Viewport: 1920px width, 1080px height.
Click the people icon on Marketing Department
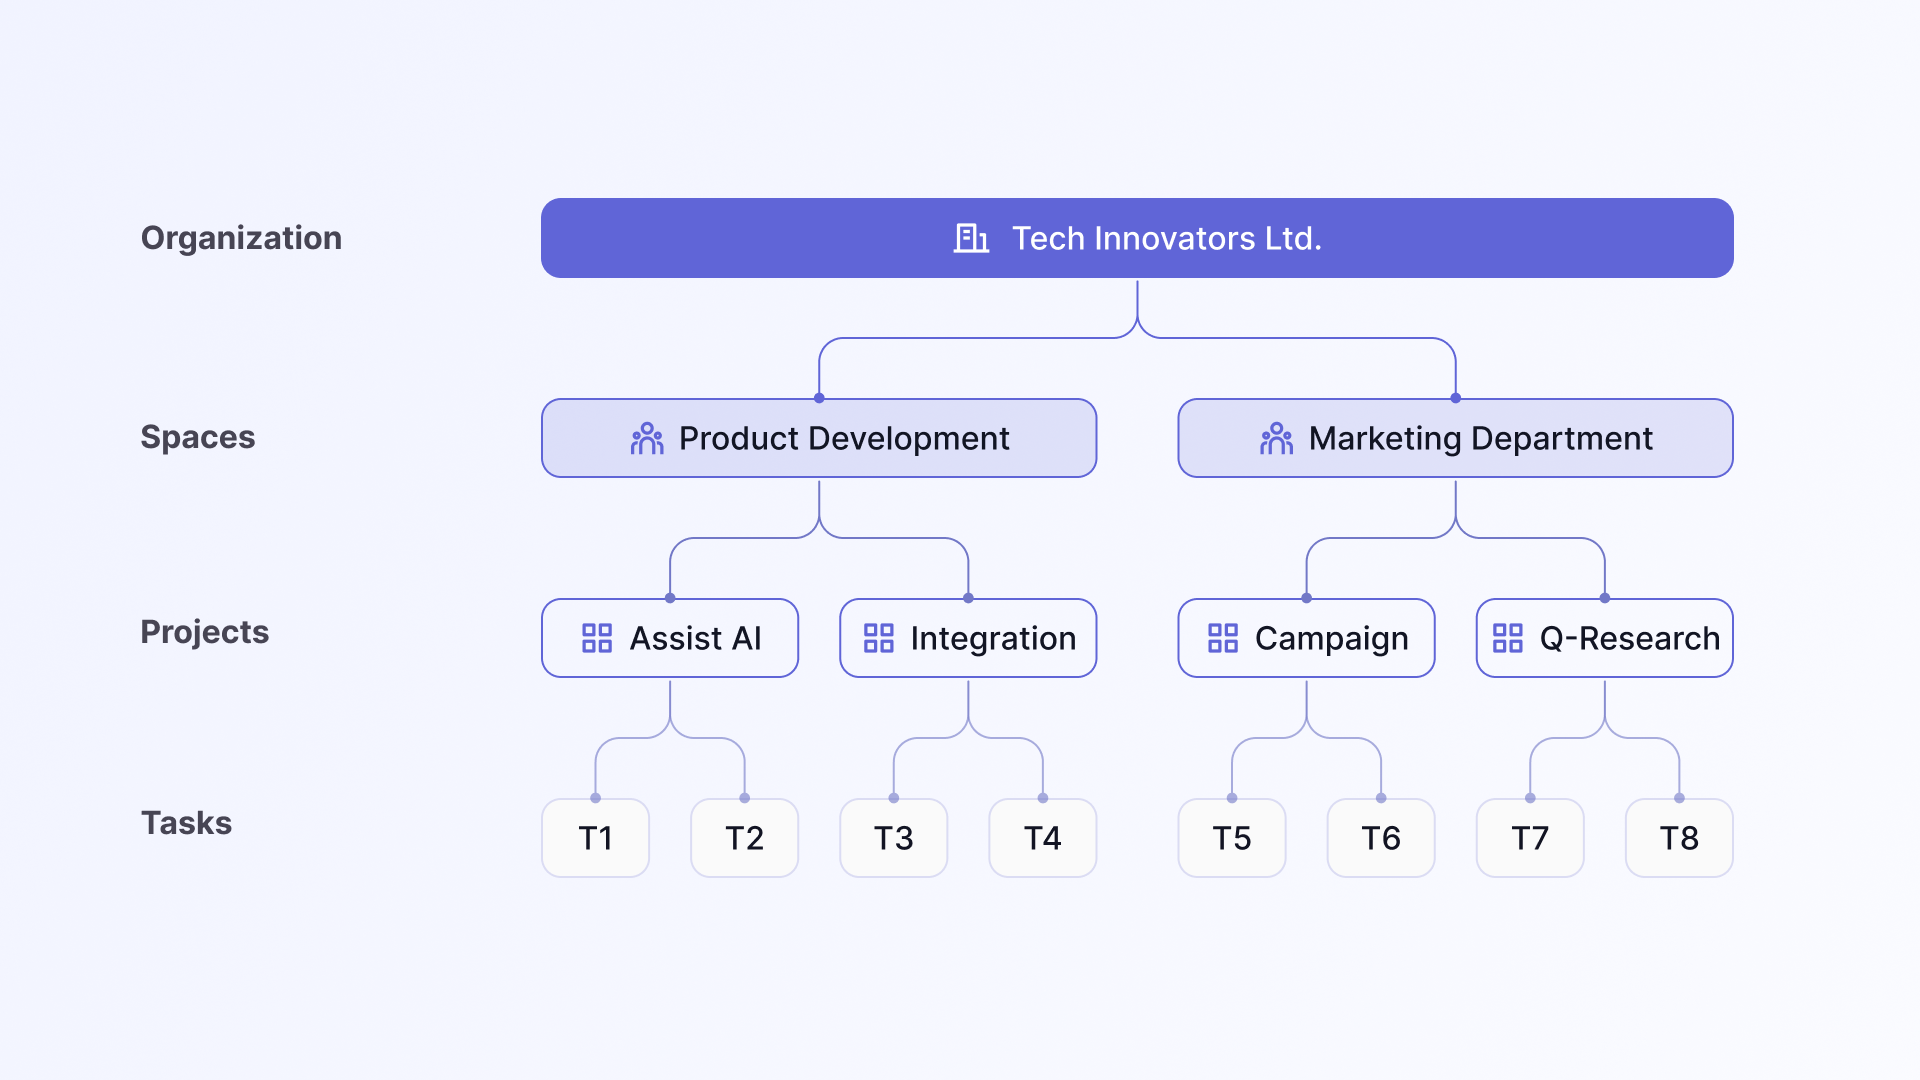(x=1276, y=438)
